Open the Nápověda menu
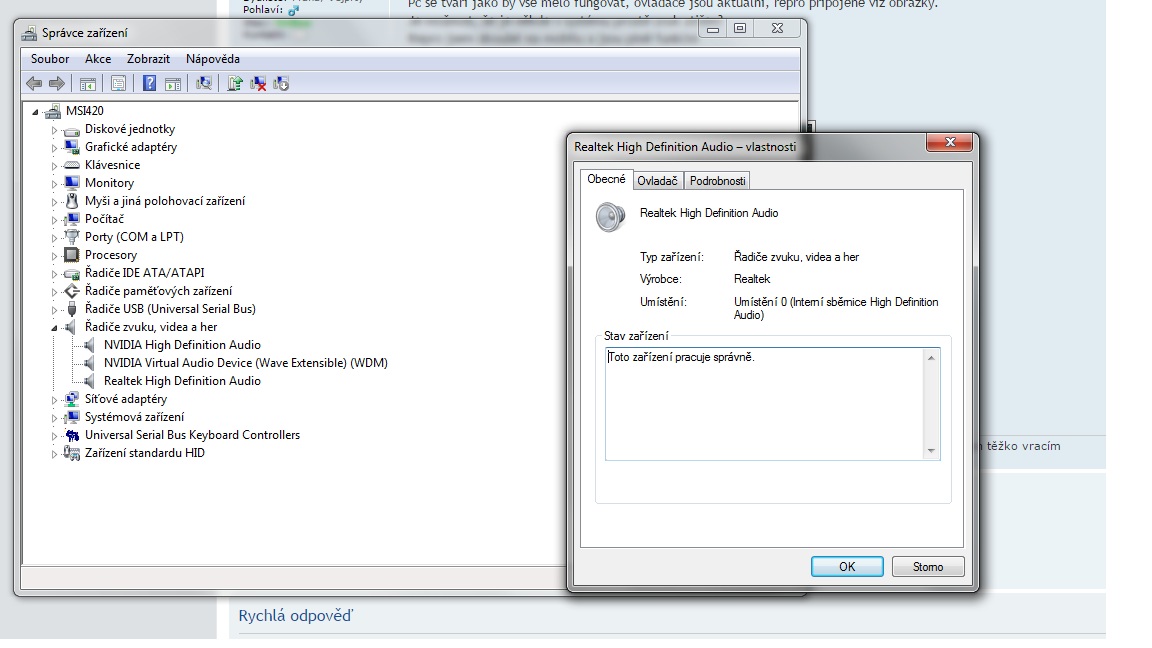 213,59
